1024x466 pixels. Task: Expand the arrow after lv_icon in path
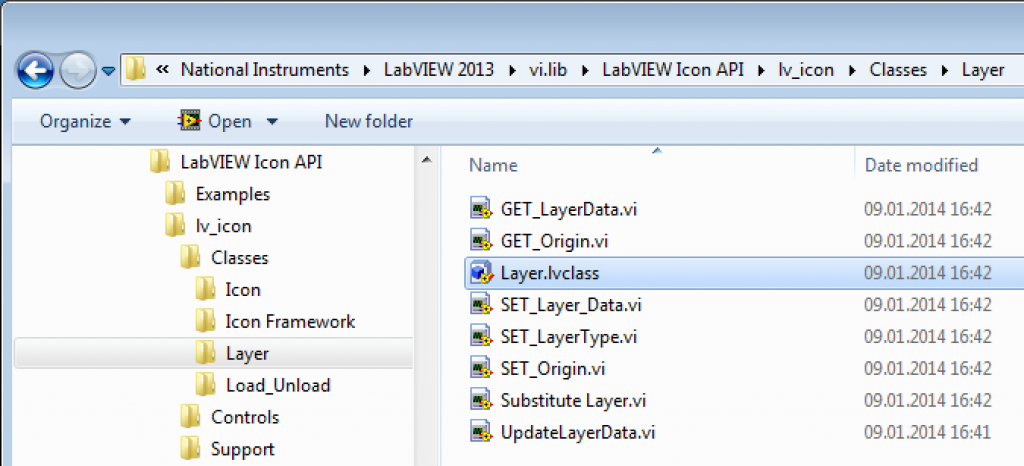pyautogui.click(x=852, y=70)
